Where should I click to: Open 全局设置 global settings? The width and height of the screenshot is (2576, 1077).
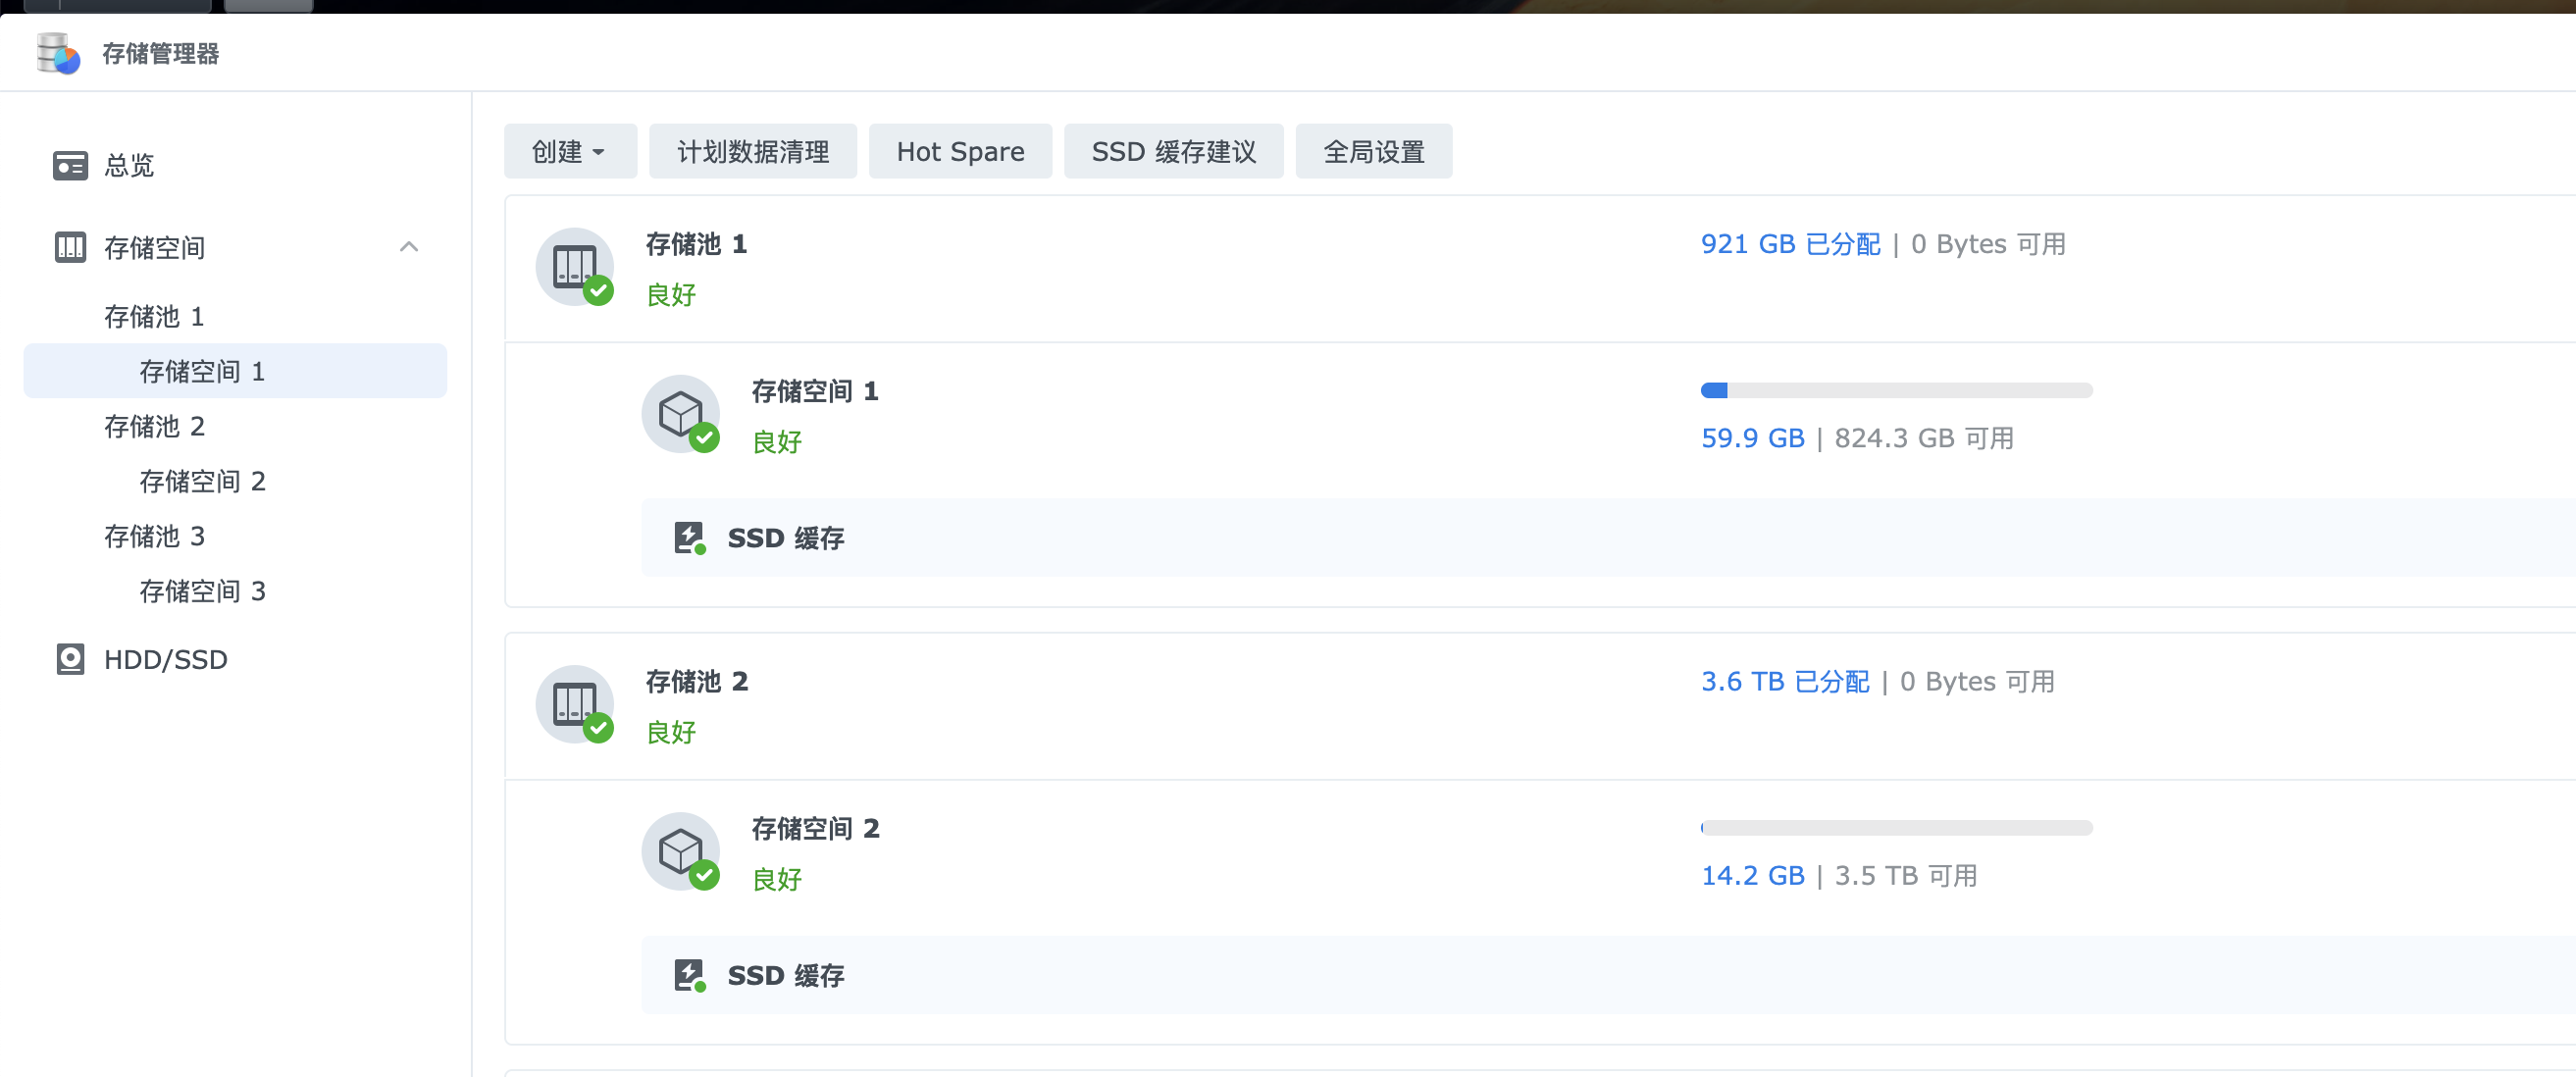1373,152
